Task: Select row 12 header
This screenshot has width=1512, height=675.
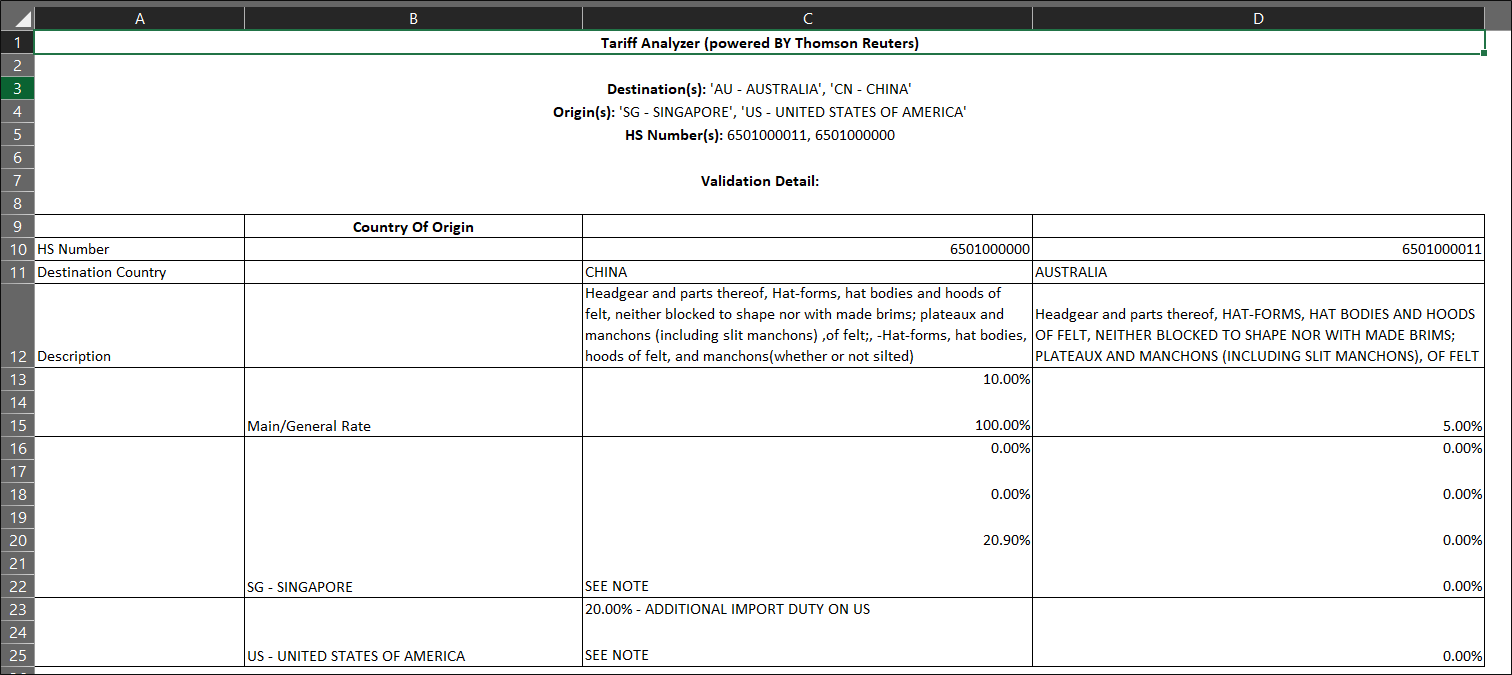Action: 17,326
